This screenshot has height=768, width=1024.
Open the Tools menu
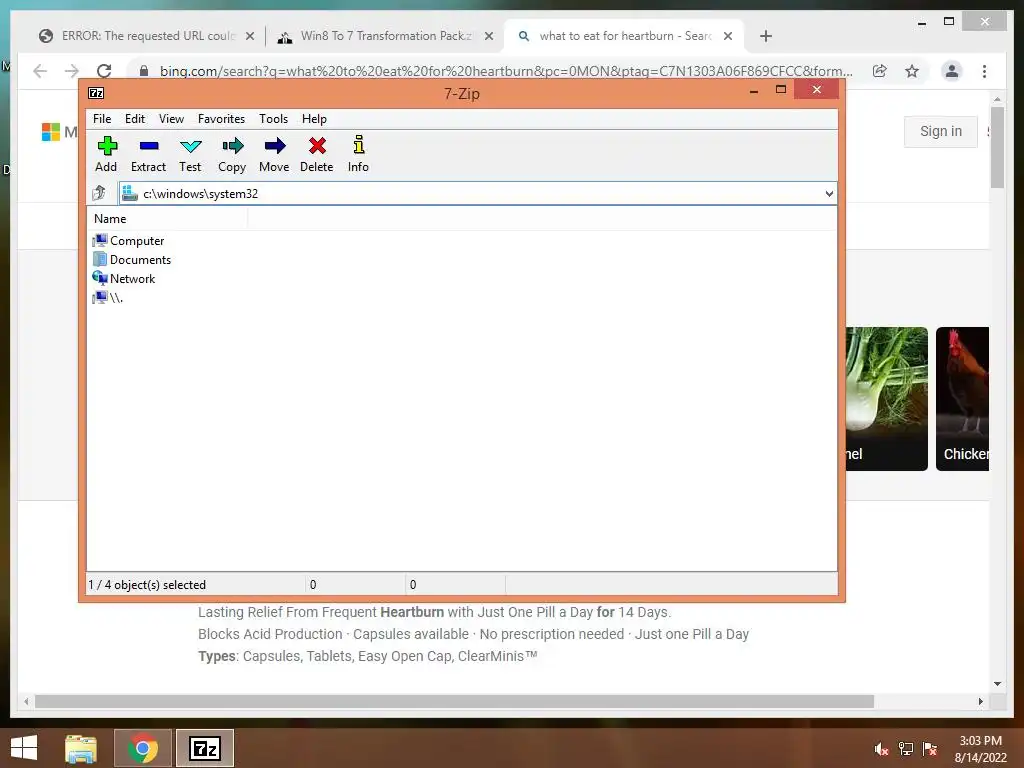coord(273,119)
